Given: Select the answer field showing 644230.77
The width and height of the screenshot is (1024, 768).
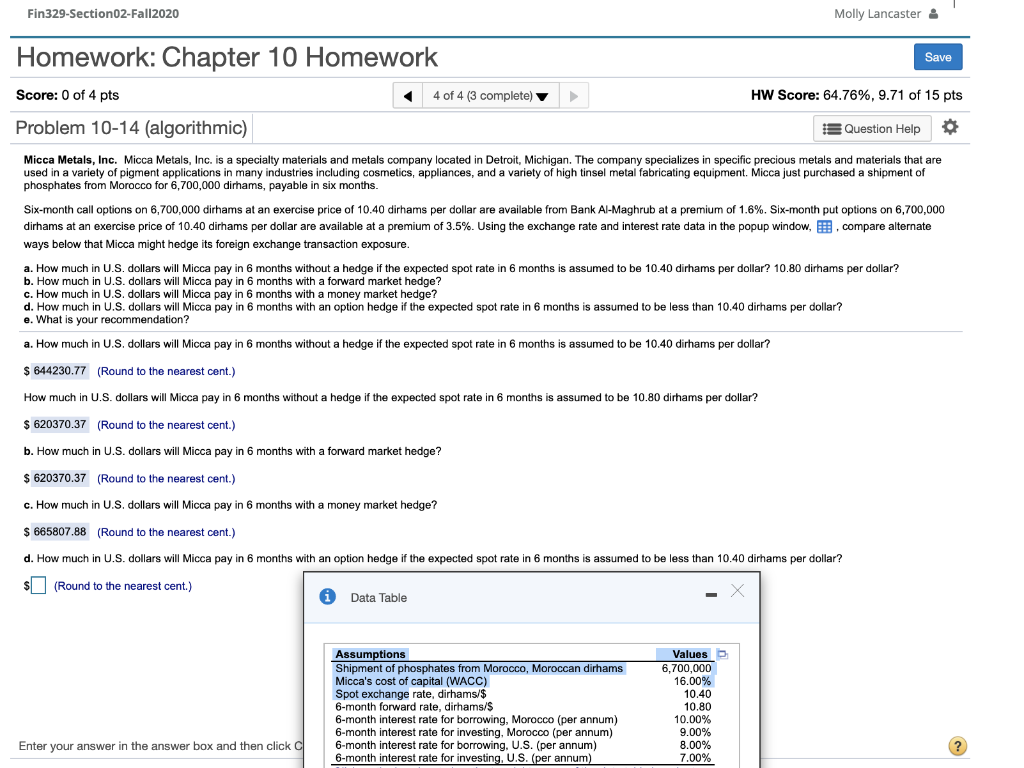Looking at the screenshot, I should pyautogui.click(x=56, y=370).
